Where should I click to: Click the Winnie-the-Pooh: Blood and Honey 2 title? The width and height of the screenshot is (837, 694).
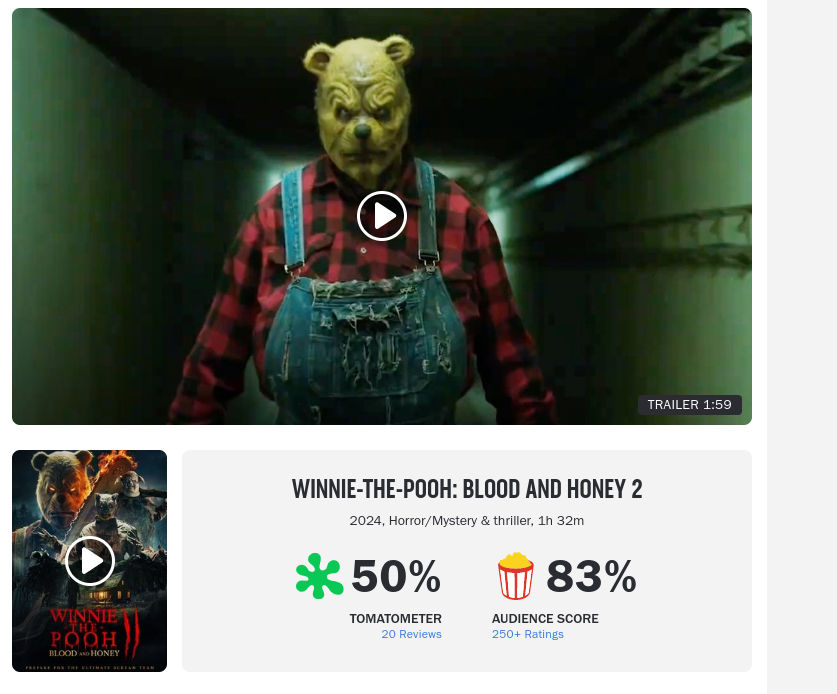467,489
